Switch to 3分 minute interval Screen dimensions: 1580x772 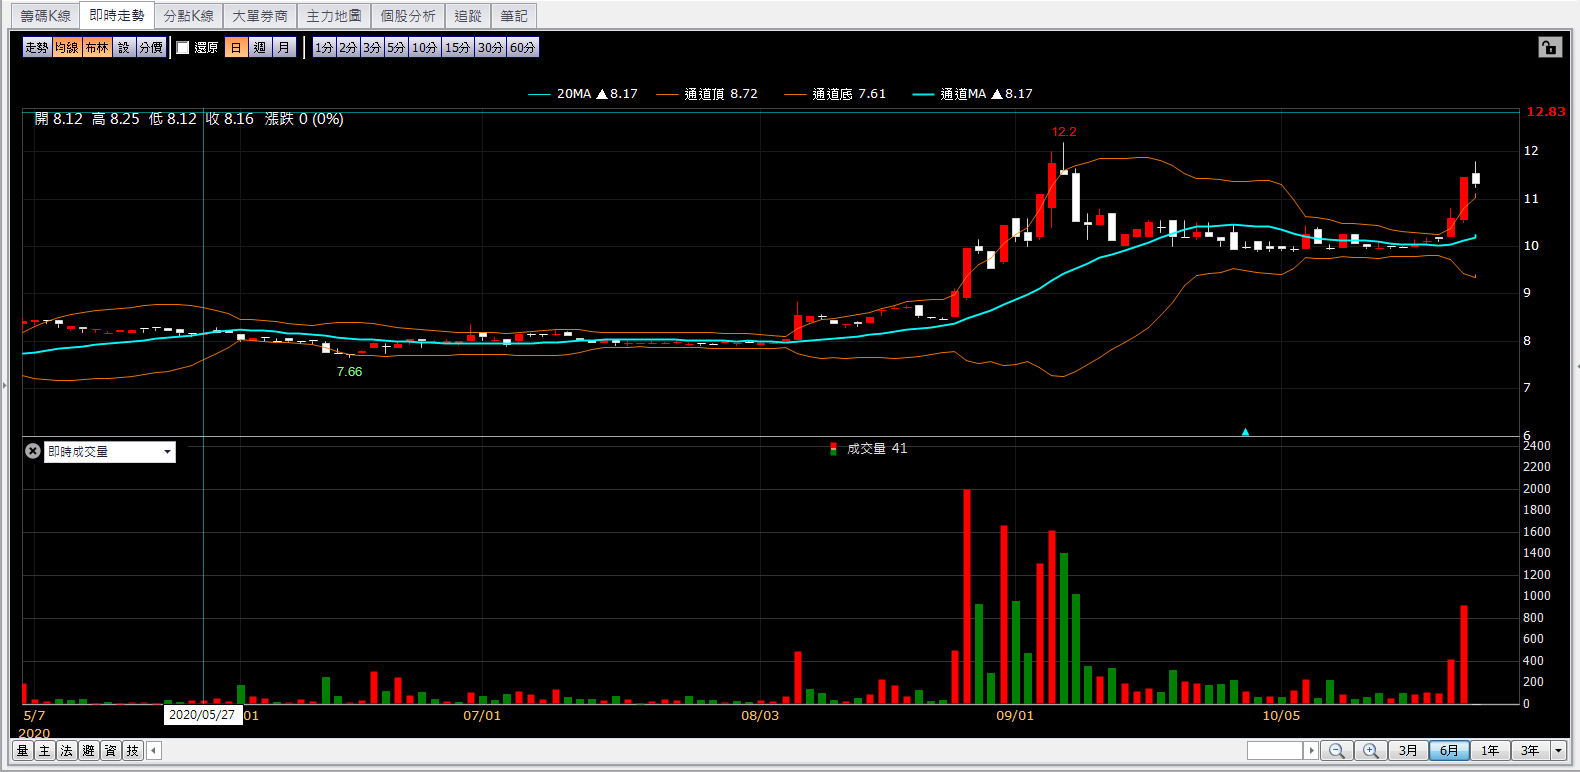pyautogui.click(x=372, y=47)
